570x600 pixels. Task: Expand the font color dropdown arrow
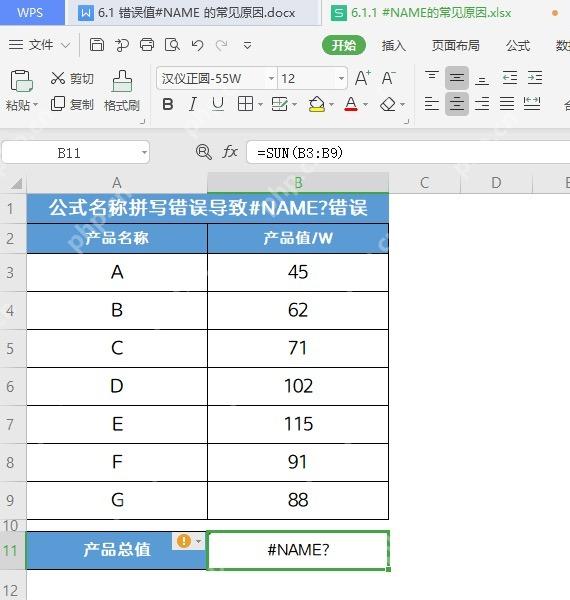(365, 104)
